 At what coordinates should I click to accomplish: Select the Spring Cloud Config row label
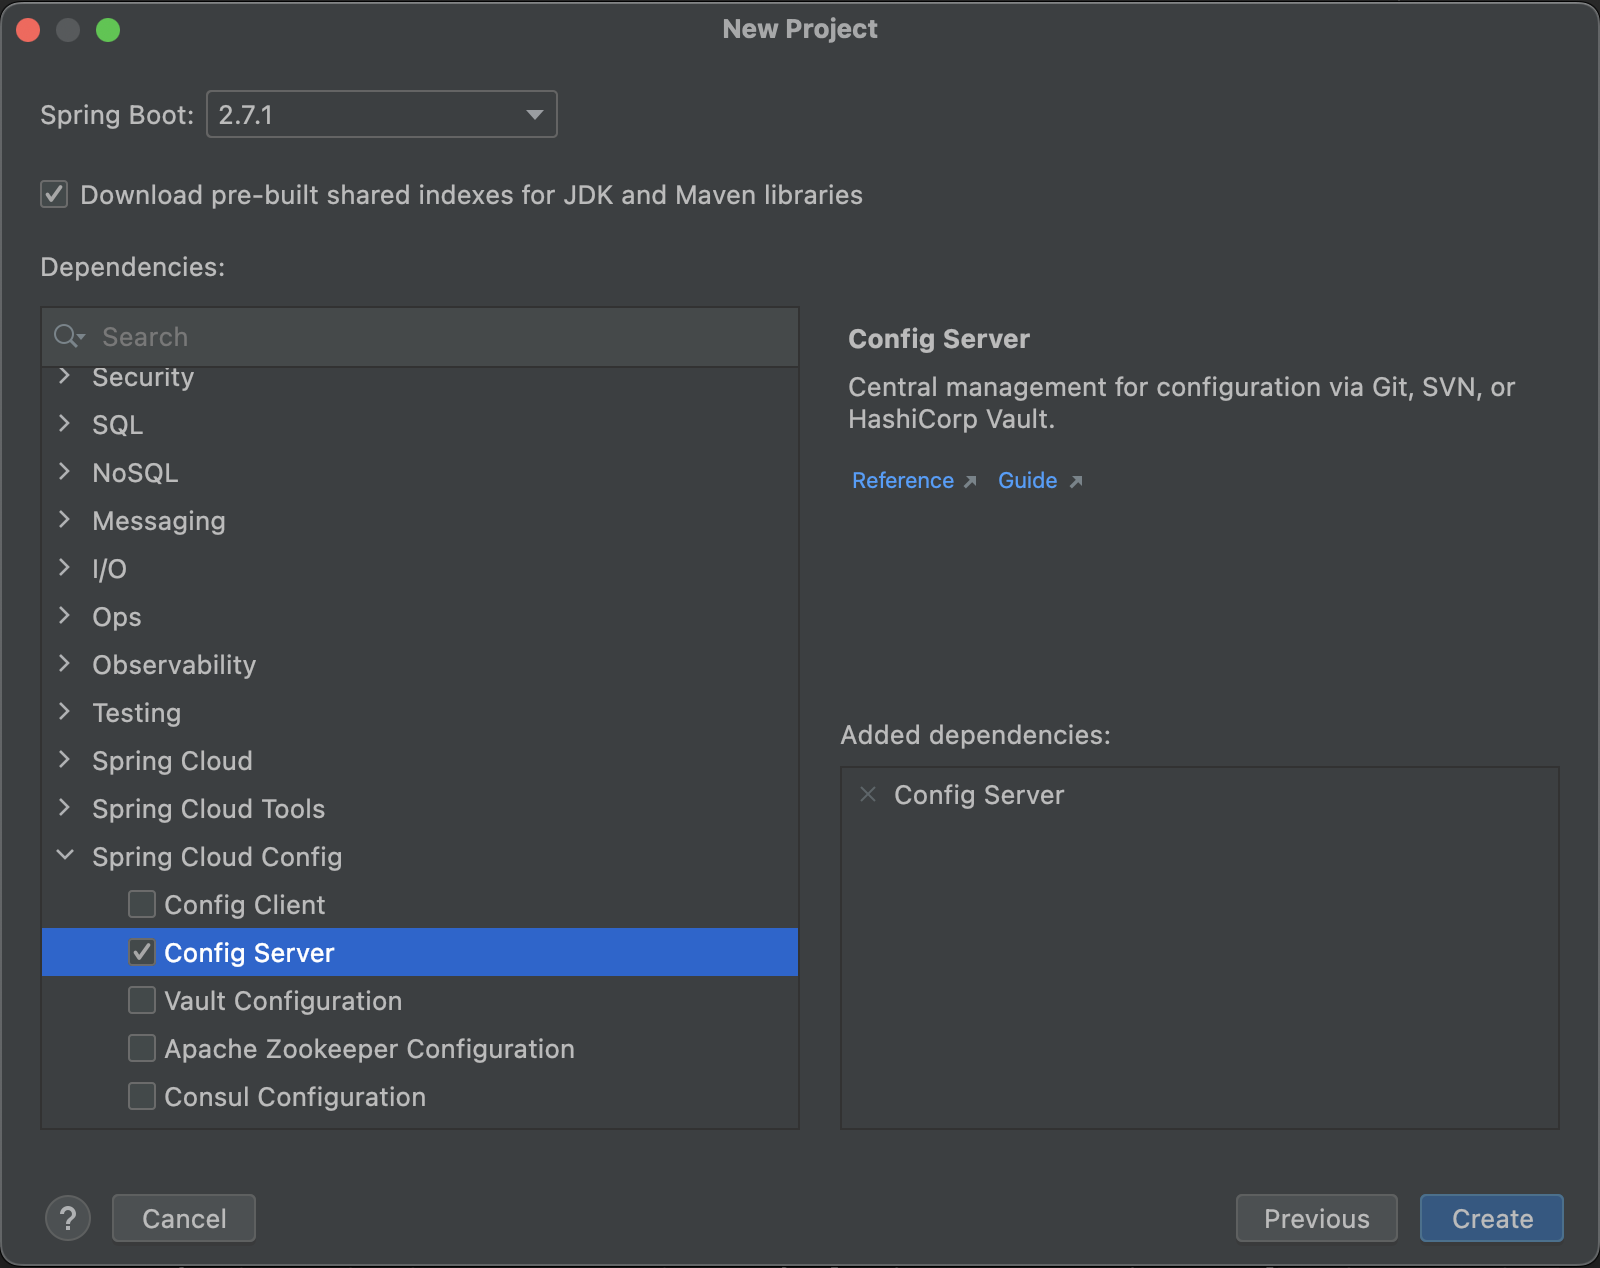(x=217, y=857)
